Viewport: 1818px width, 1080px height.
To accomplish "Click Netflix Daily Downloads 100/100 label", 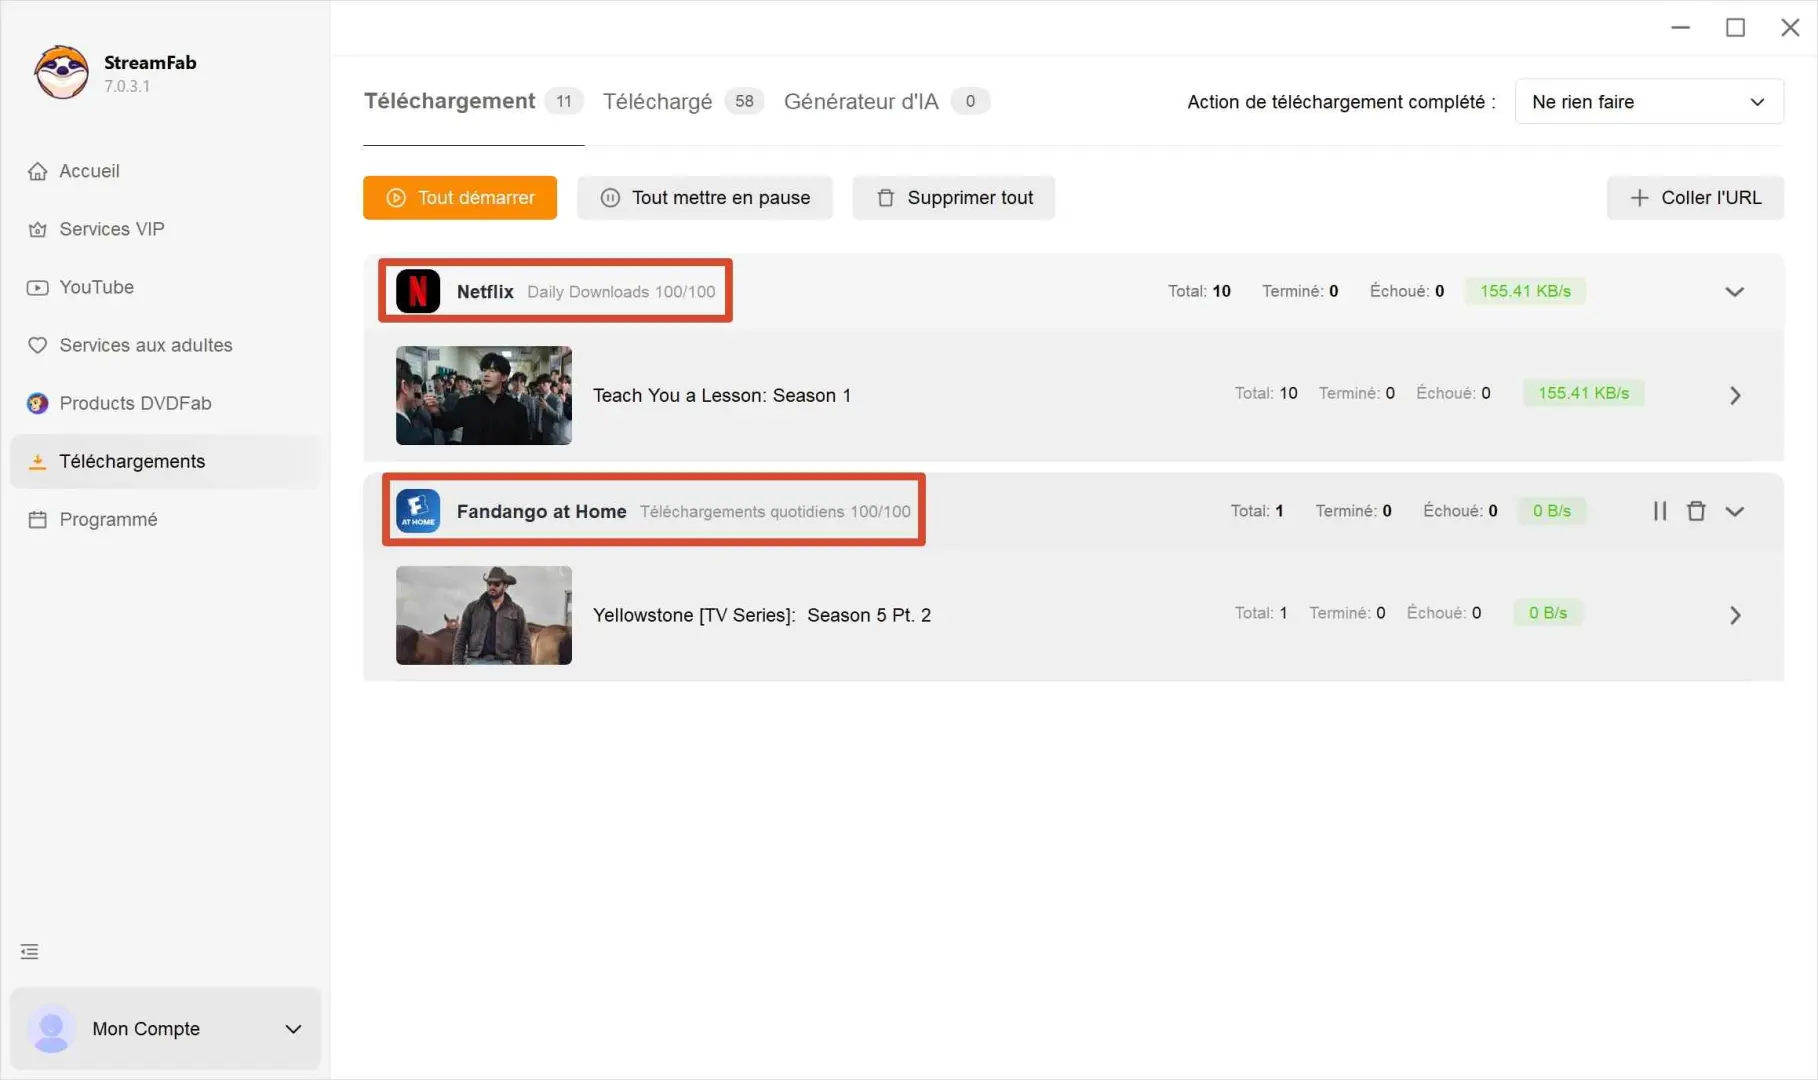I will [621, 292].
